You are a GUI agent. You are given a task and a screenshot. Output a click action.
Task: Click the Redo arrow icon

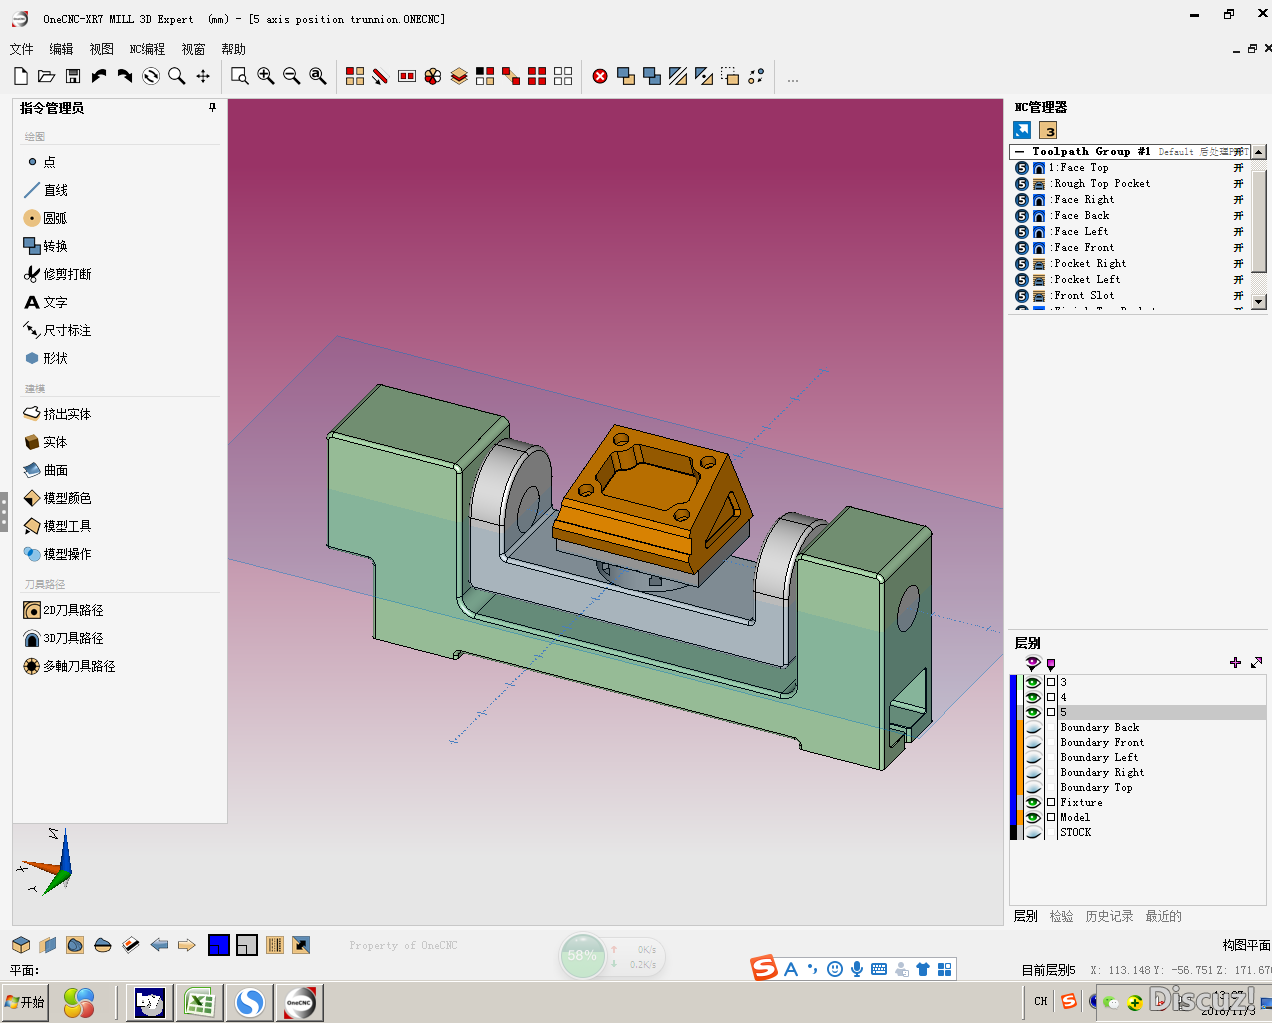tap(125, 76)
